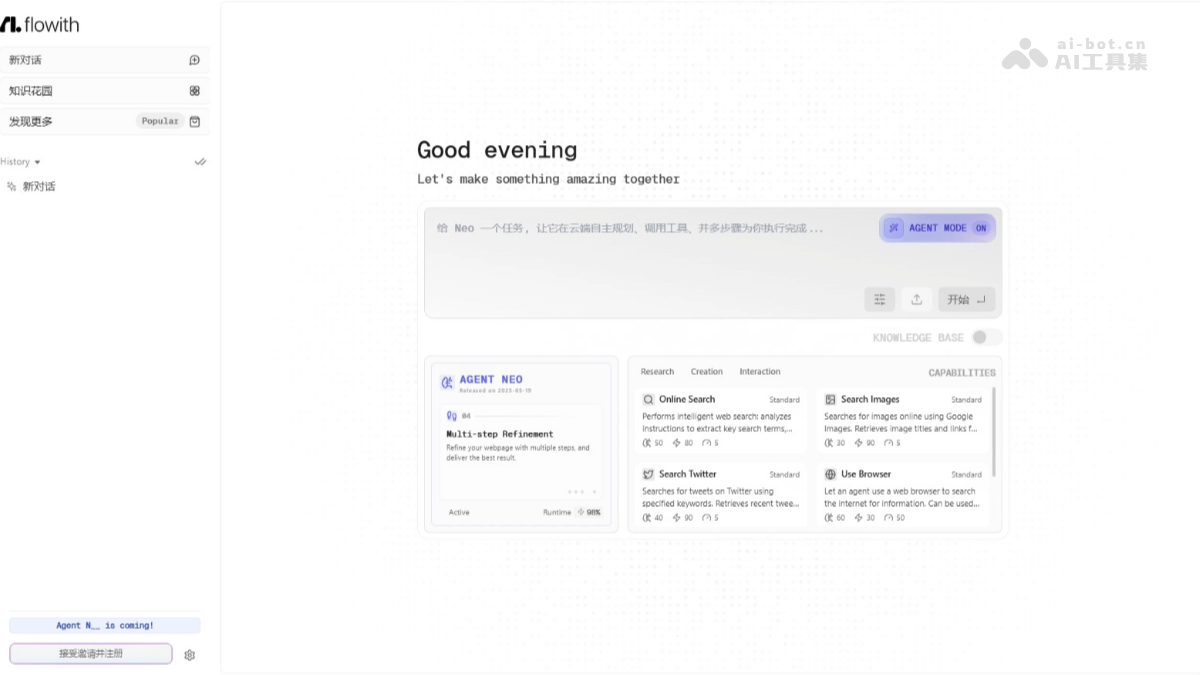The width and height of the screenshot is (1200, 675).
Task: Click 接受邀请并注册 to register
Action: pyautogui.click(x=90, y=654)
